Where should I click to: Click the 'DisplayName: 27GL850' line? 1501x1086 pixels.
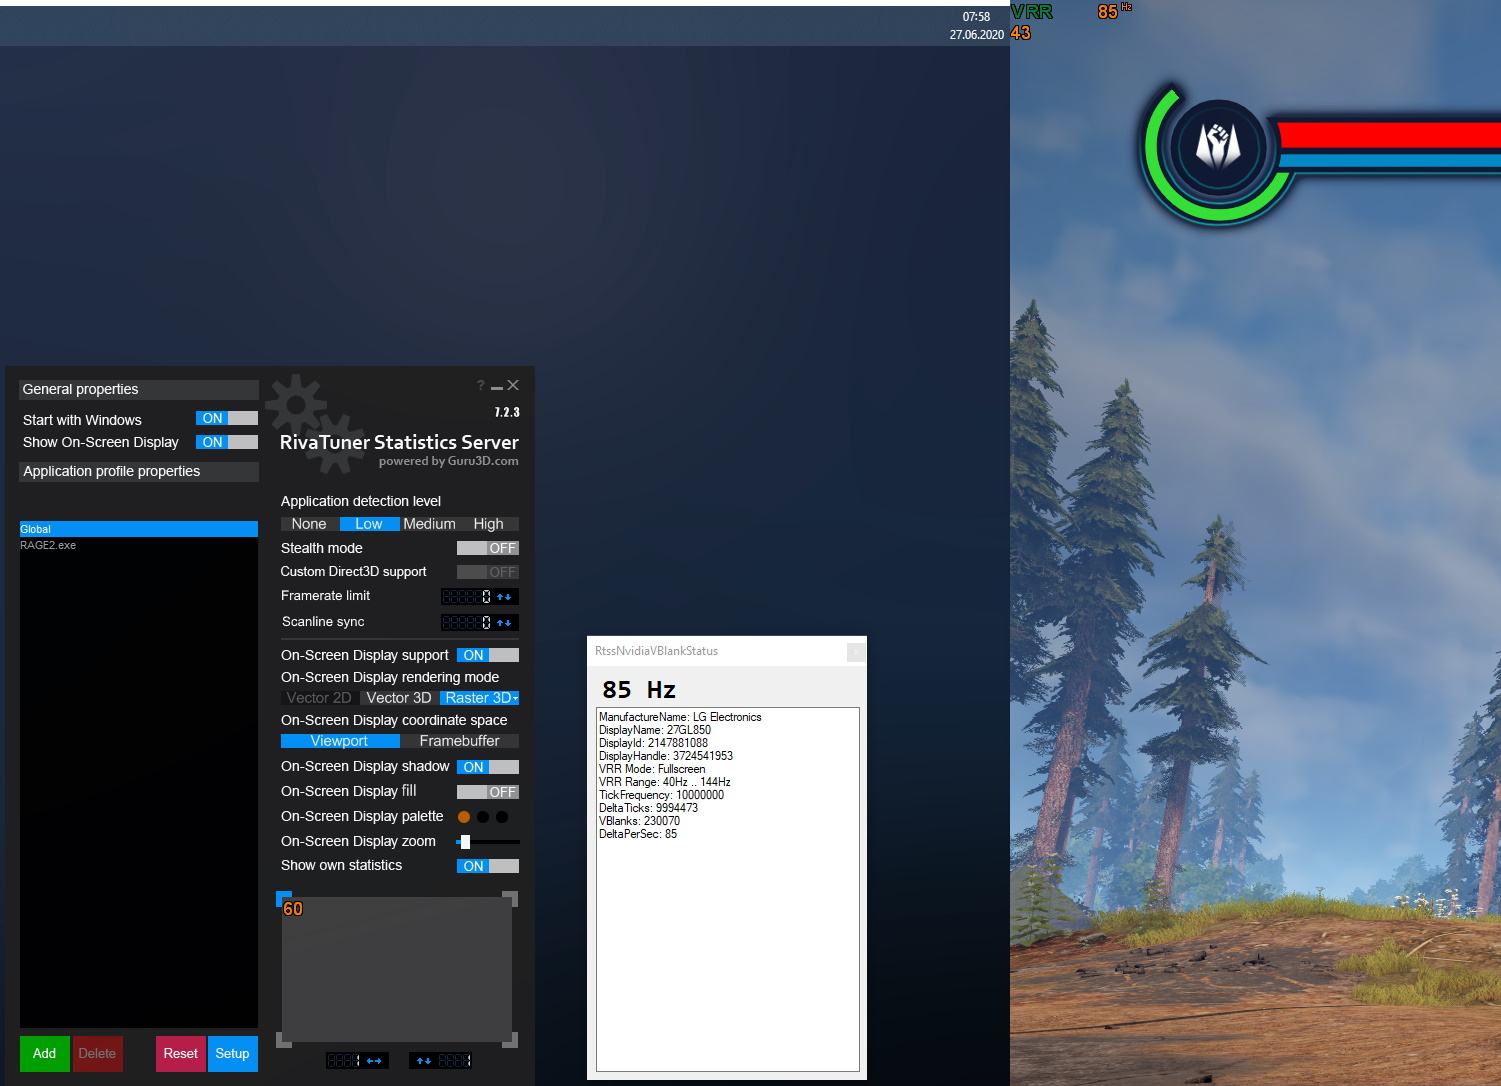[x=655, y=730]
